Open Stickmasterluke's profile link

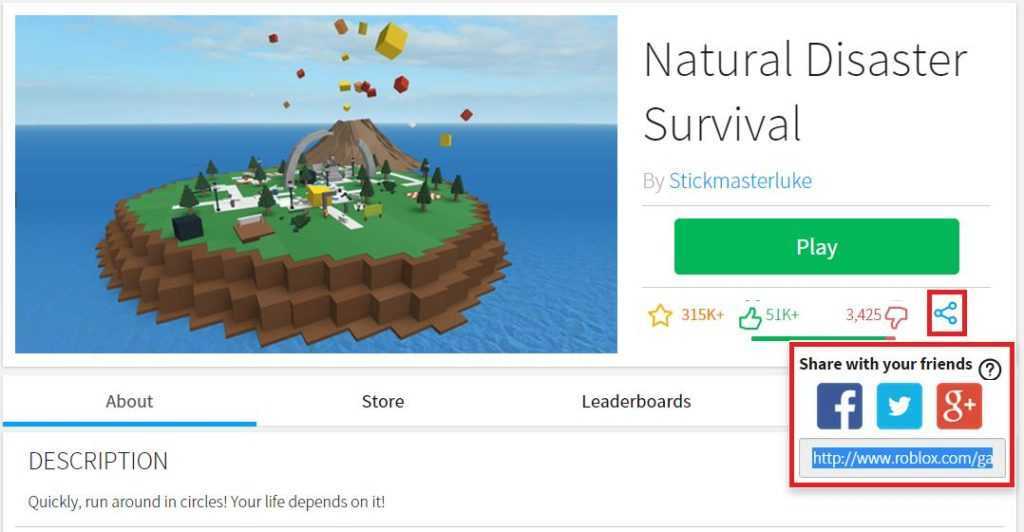point(740,181)
